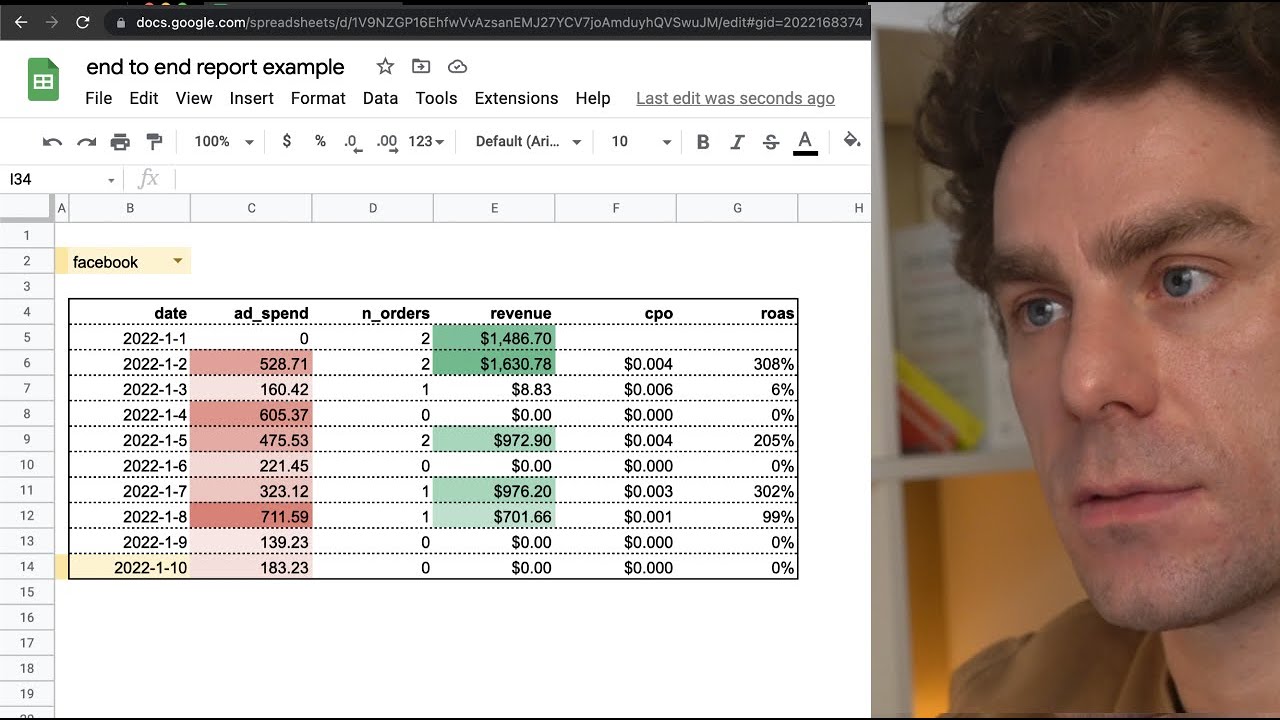Select the date cell 2022-1-10
The width and height of the screenshot is (1280, 720).
(129, 567)
